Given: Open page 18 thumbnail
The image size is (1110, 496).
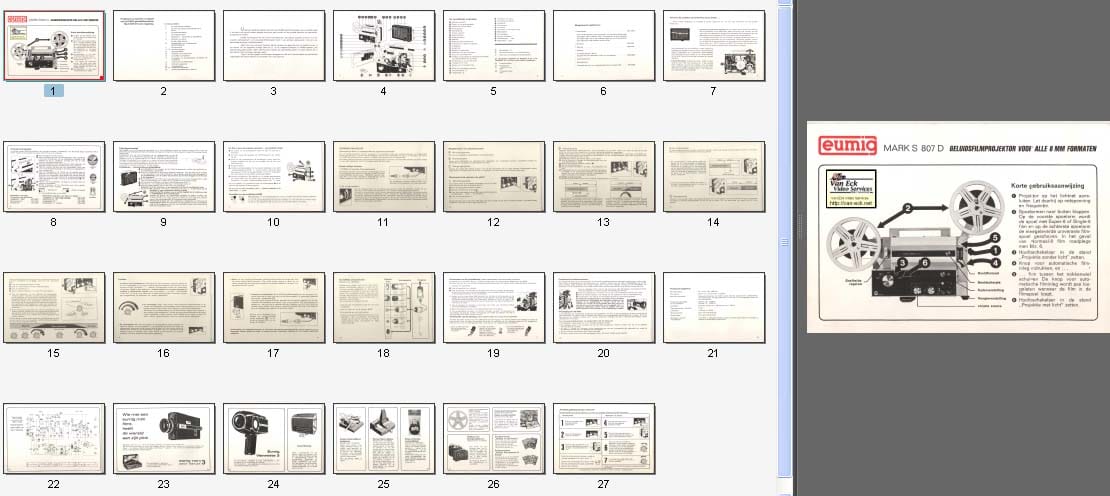Looking at the screenshot, I should pos(383,307).
